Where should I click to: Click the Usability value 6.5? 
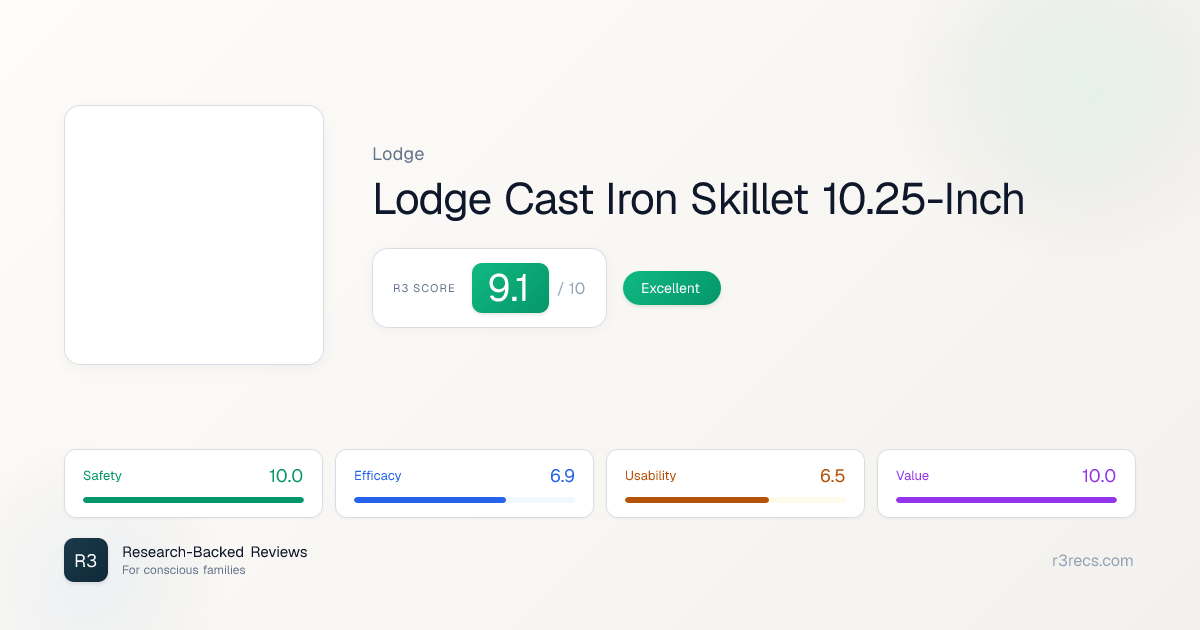833,476
